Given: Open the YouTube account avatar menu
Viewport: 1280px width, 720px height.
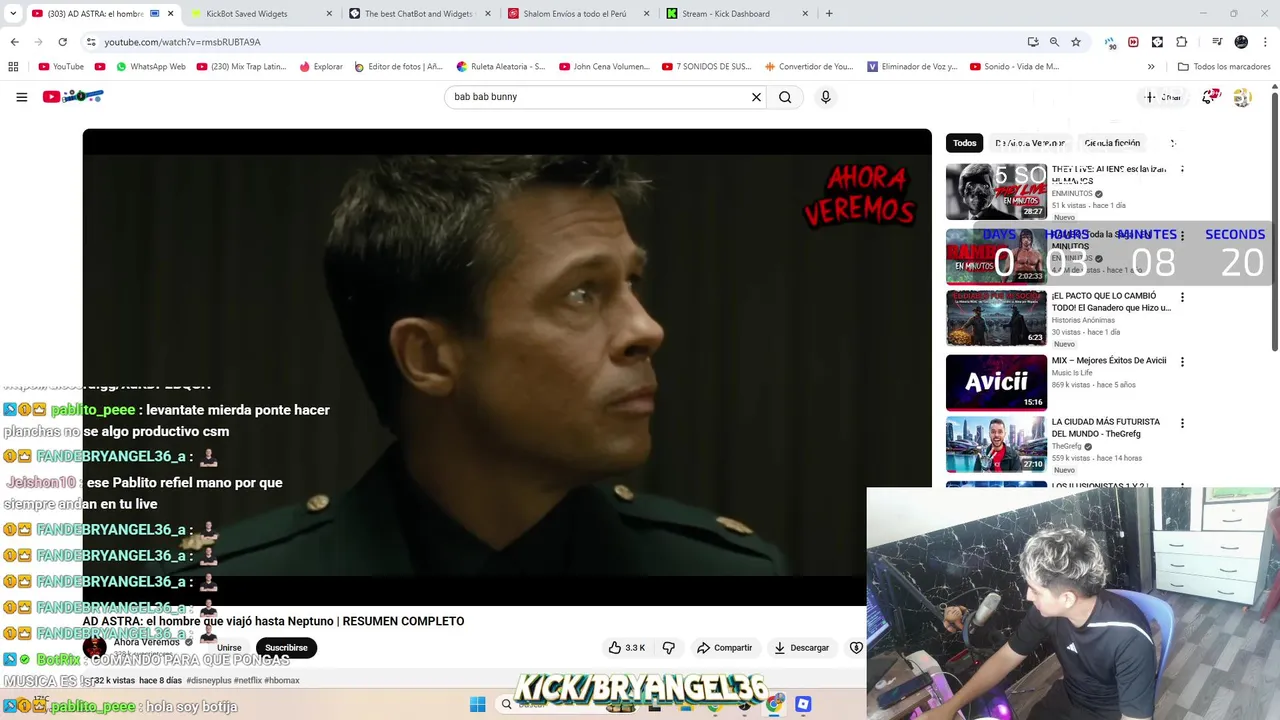Looking at the screenshot, I should [x=1242, y=97].
